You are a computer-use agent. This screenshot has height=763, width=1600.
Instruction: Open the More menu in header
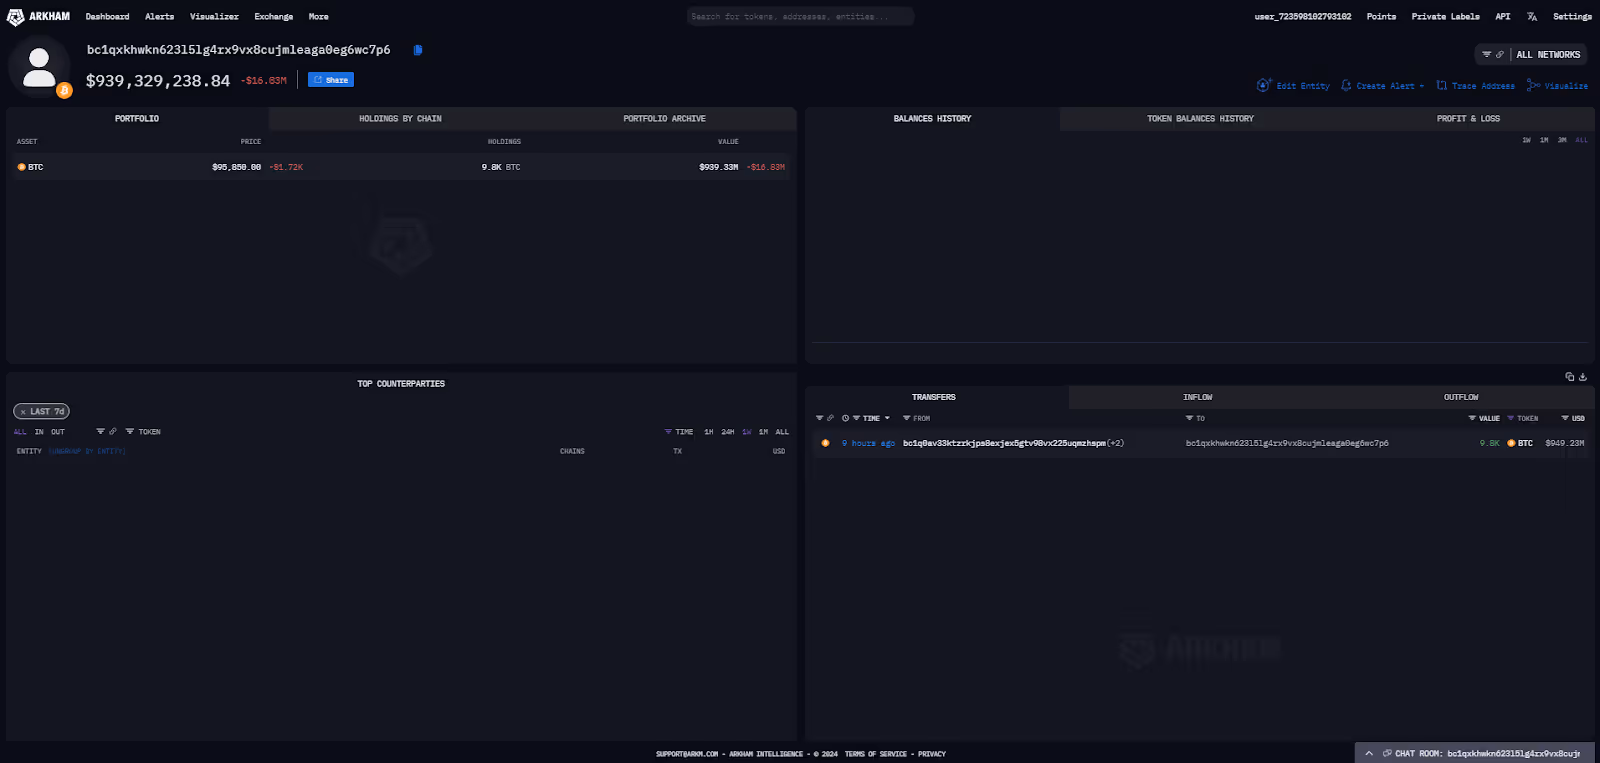[318, 17]
